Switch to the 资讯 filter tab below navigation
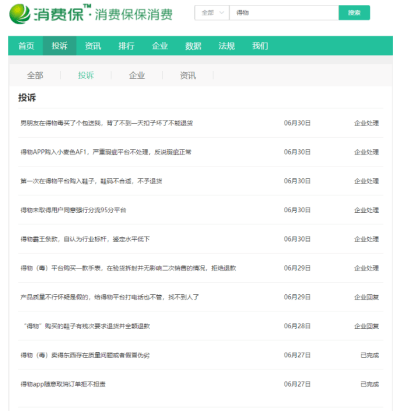Viewport: 398px width, 416px height. 188,75
